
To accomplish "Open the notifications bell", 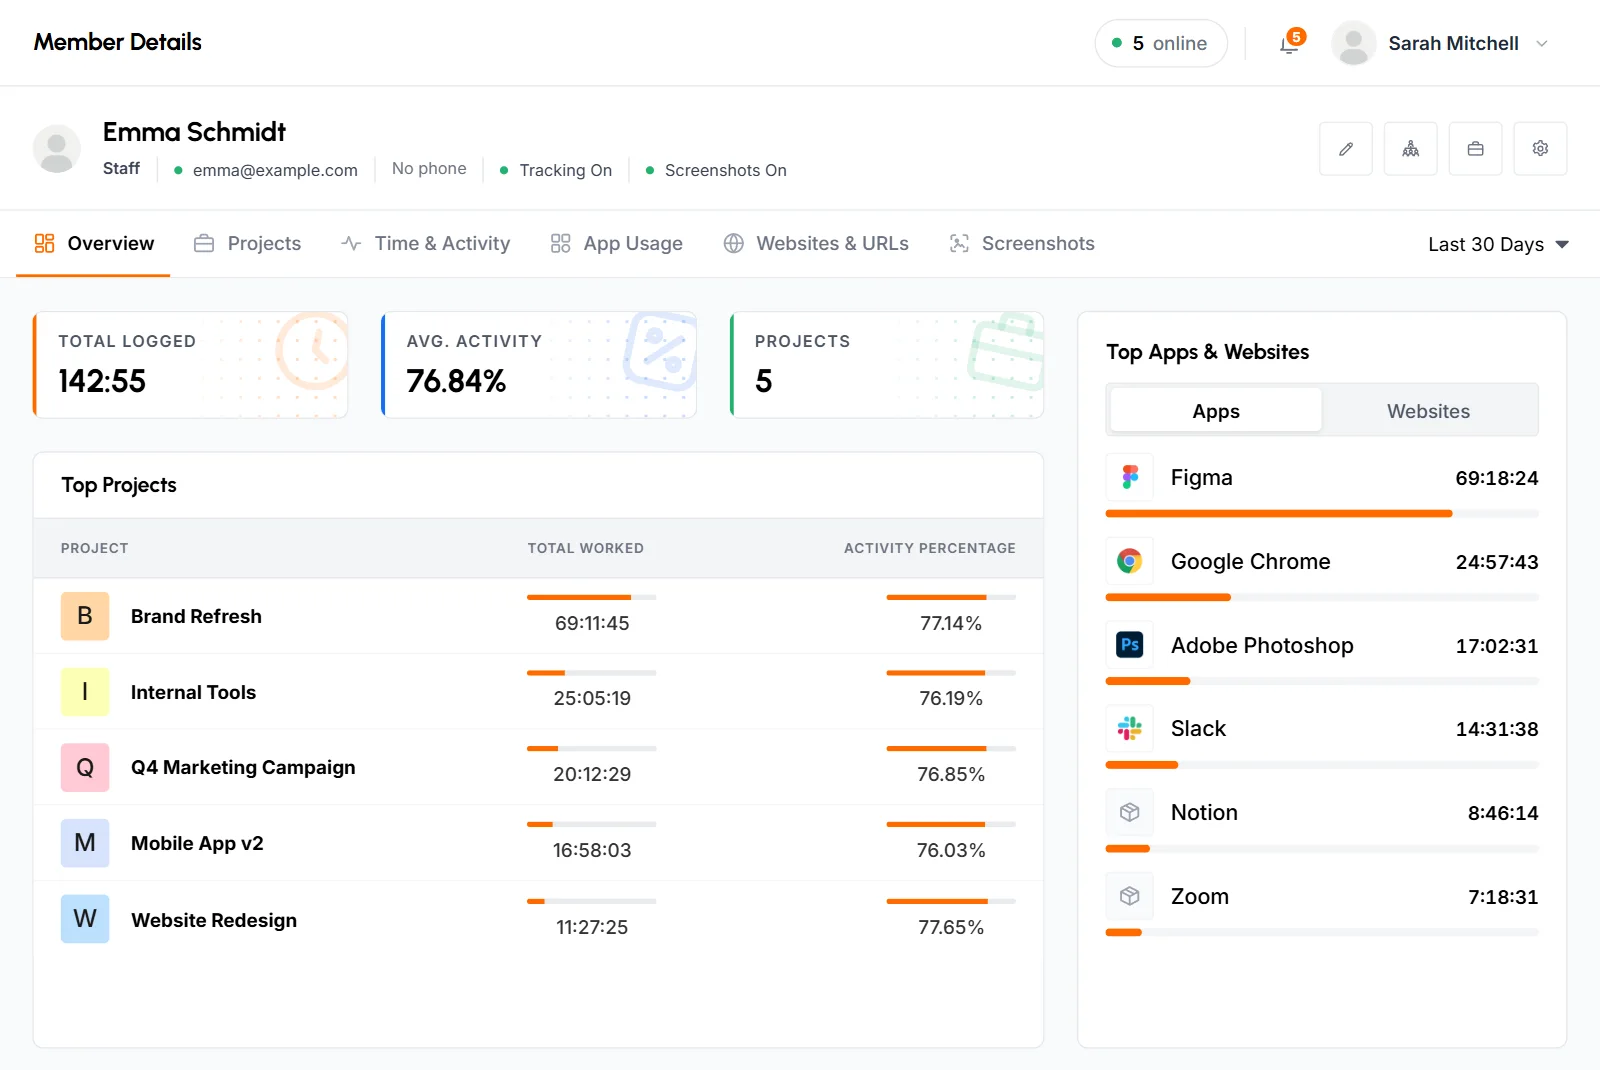I will 1290,44.
